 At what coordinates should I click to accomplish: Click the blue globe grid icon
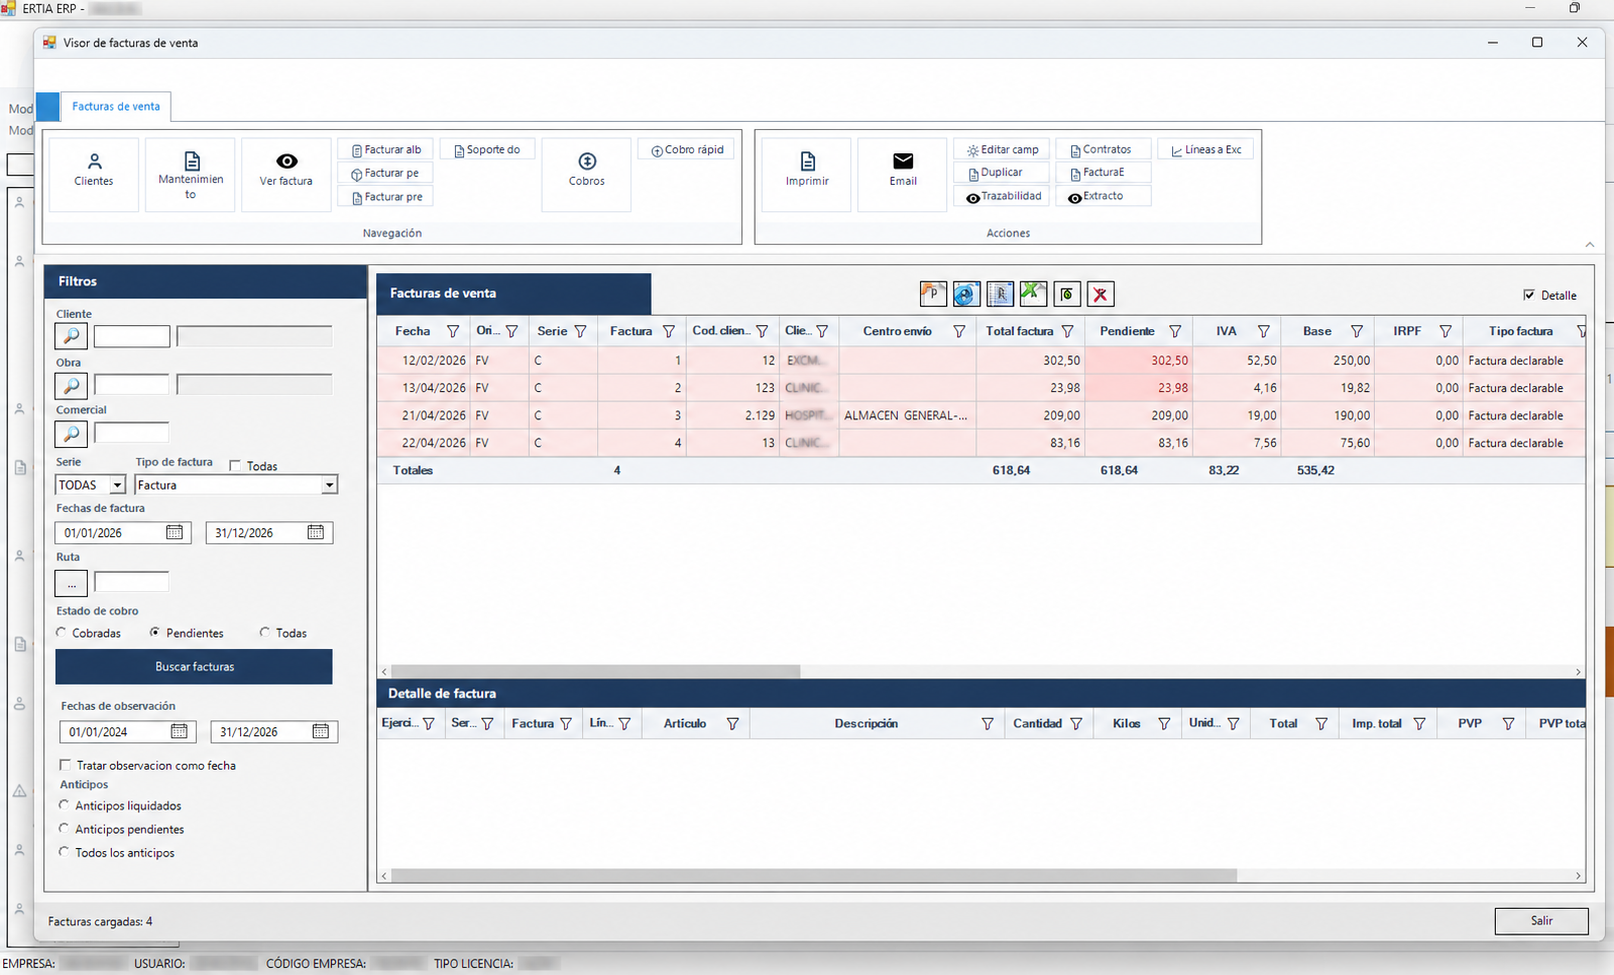point(966,294)
